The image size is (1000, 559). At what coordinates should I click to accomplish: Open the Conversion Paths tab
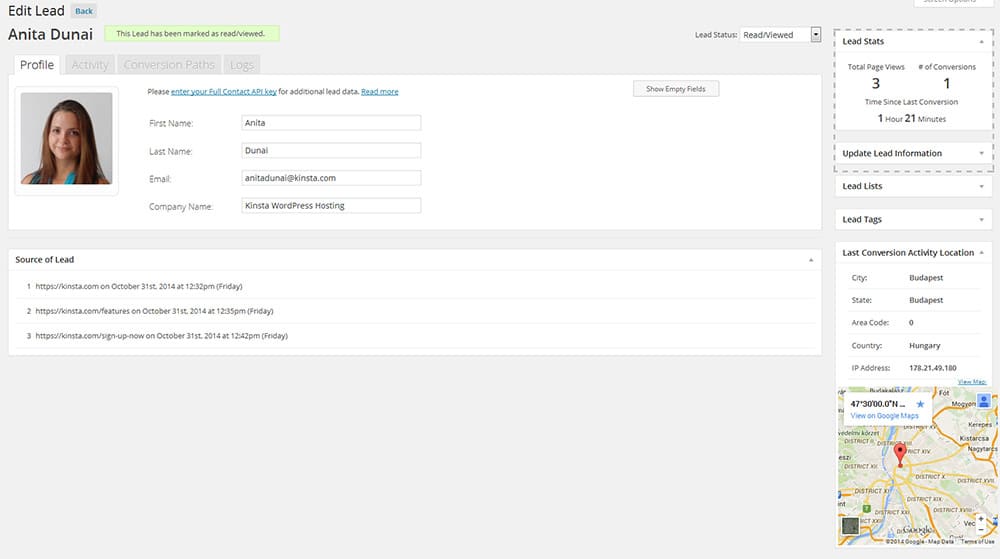pos(169,65)
